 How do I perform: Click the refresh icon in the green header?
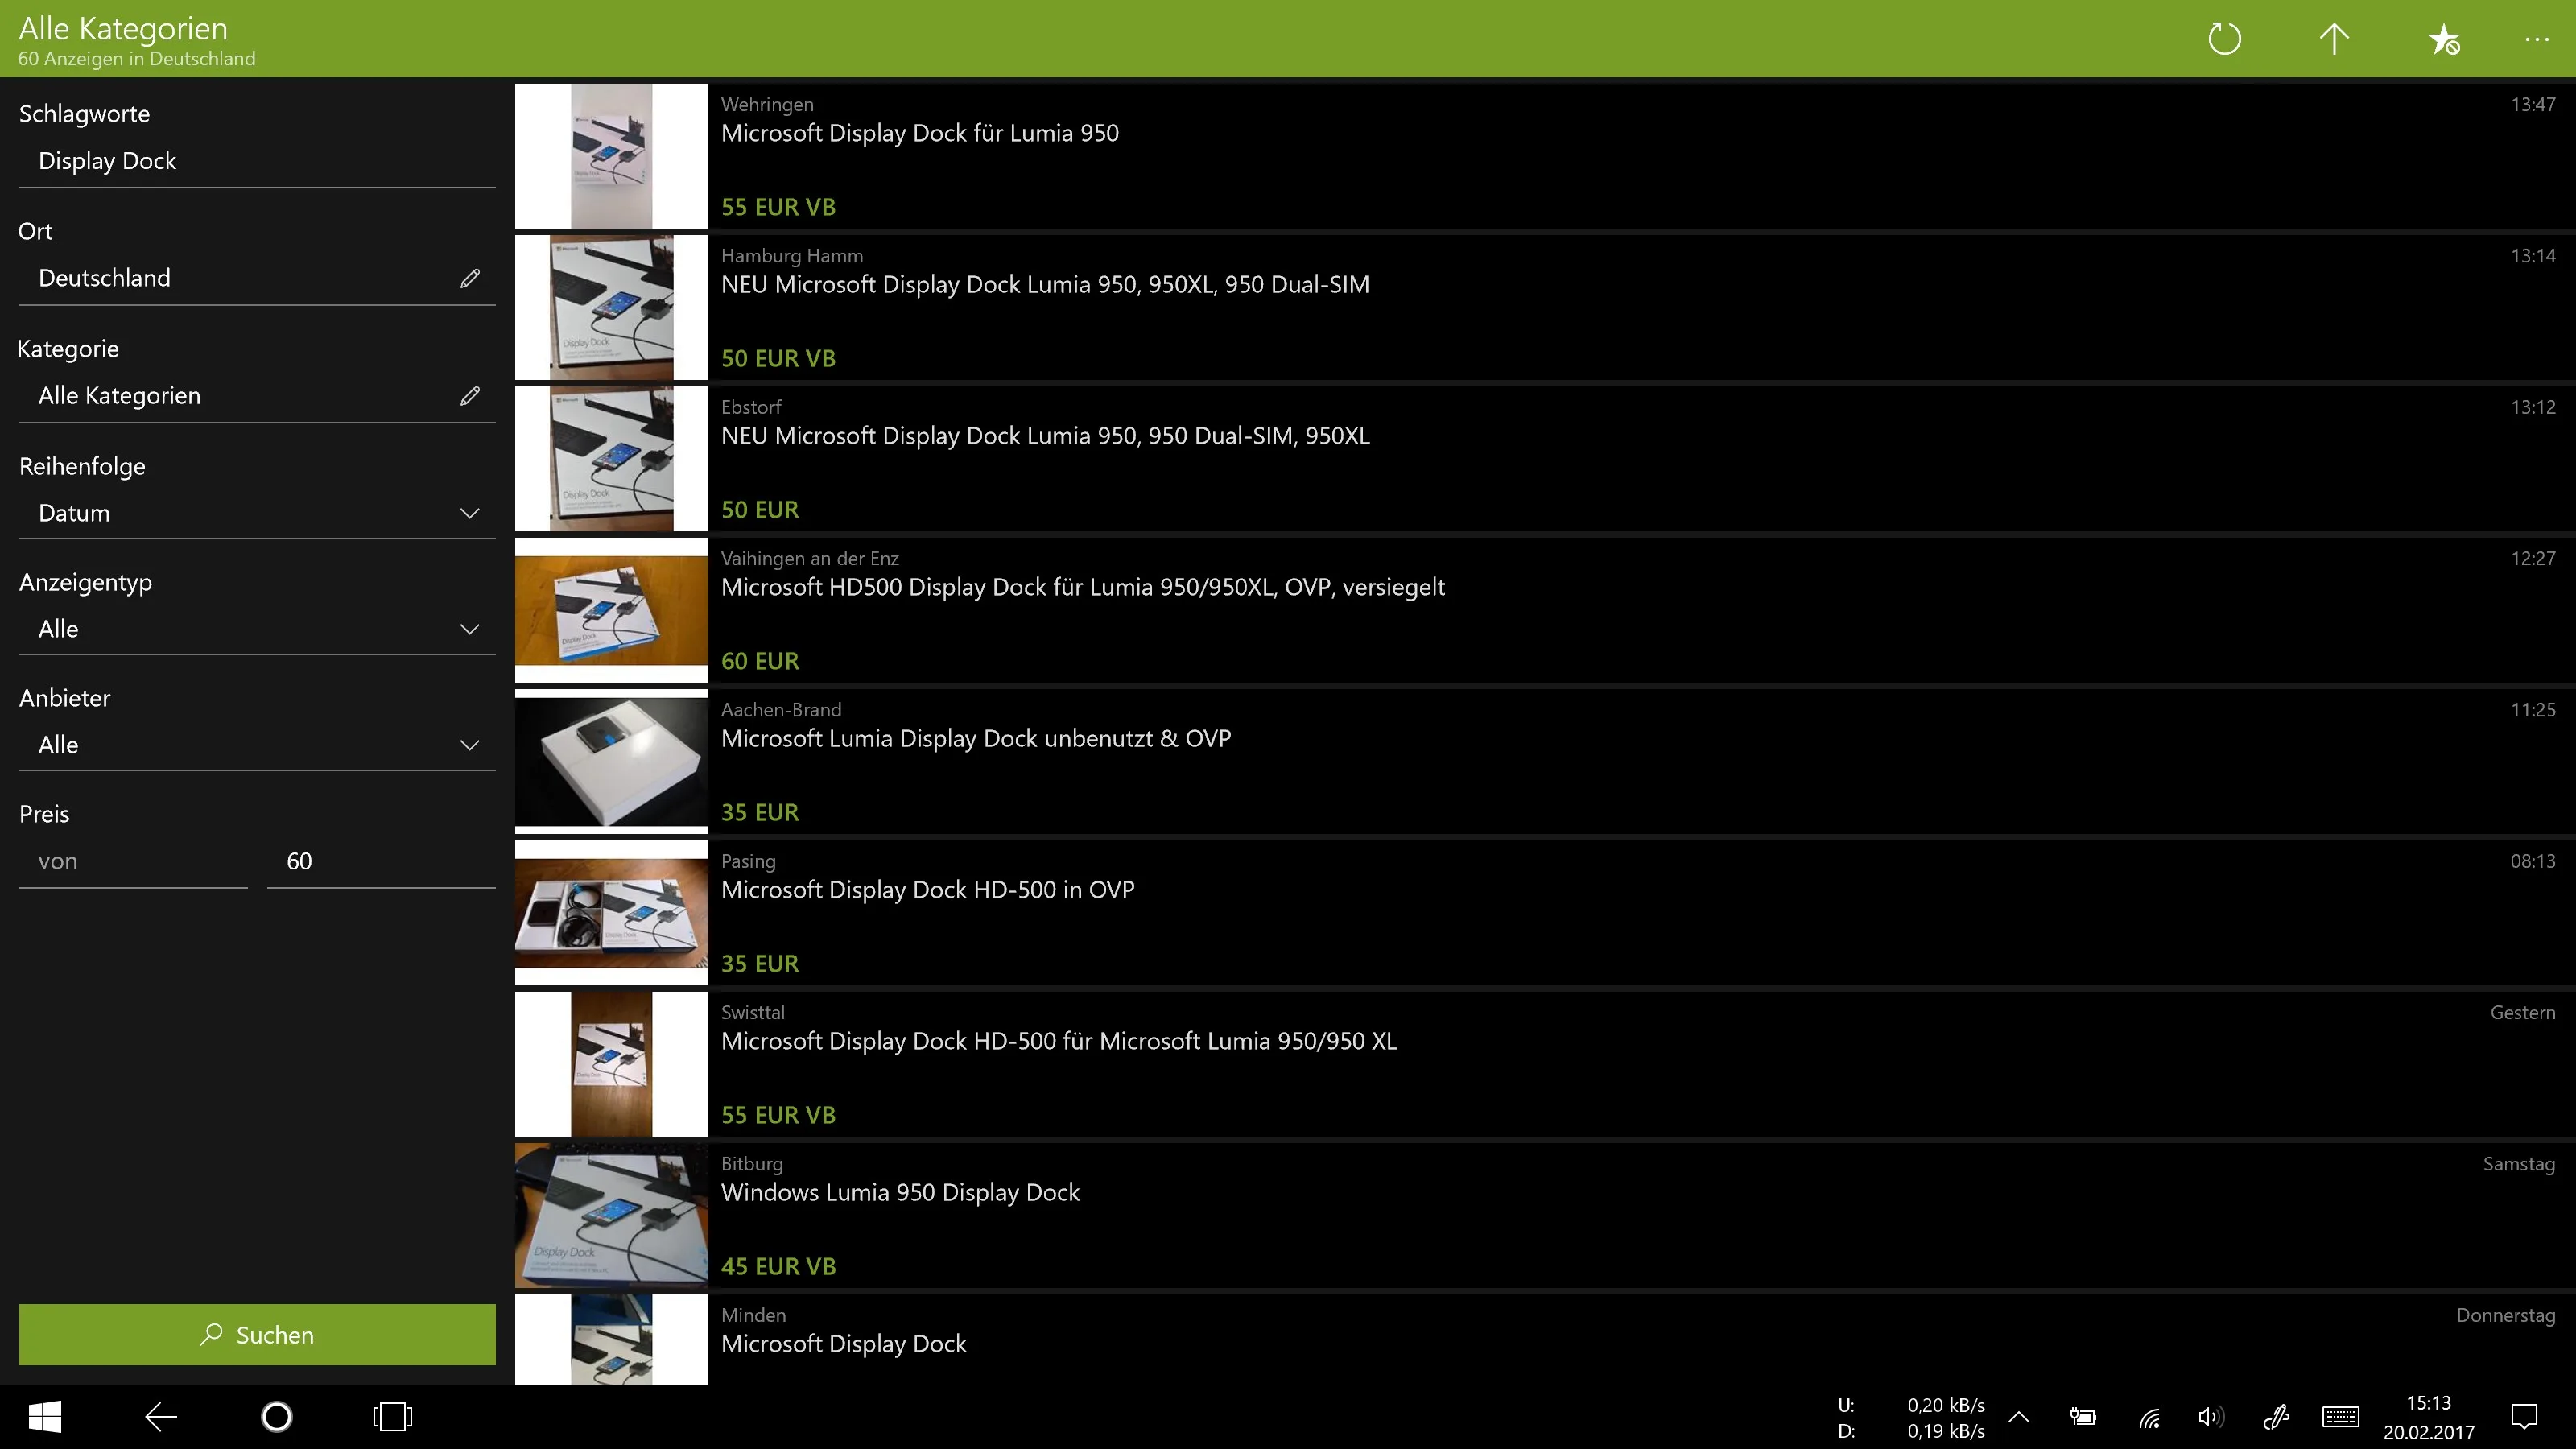click(2224, 39)
